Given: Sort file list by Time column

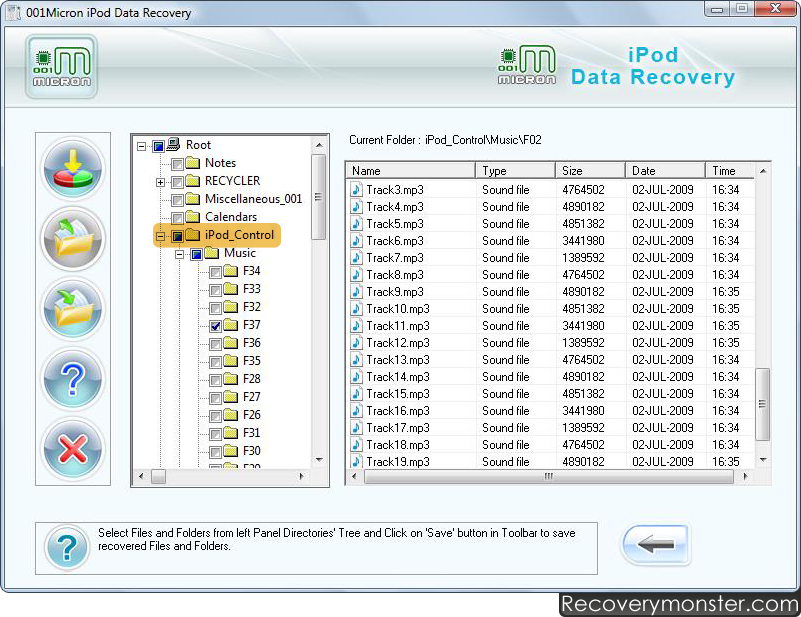Looking at the screenshot, I should [x=729, y=171].
